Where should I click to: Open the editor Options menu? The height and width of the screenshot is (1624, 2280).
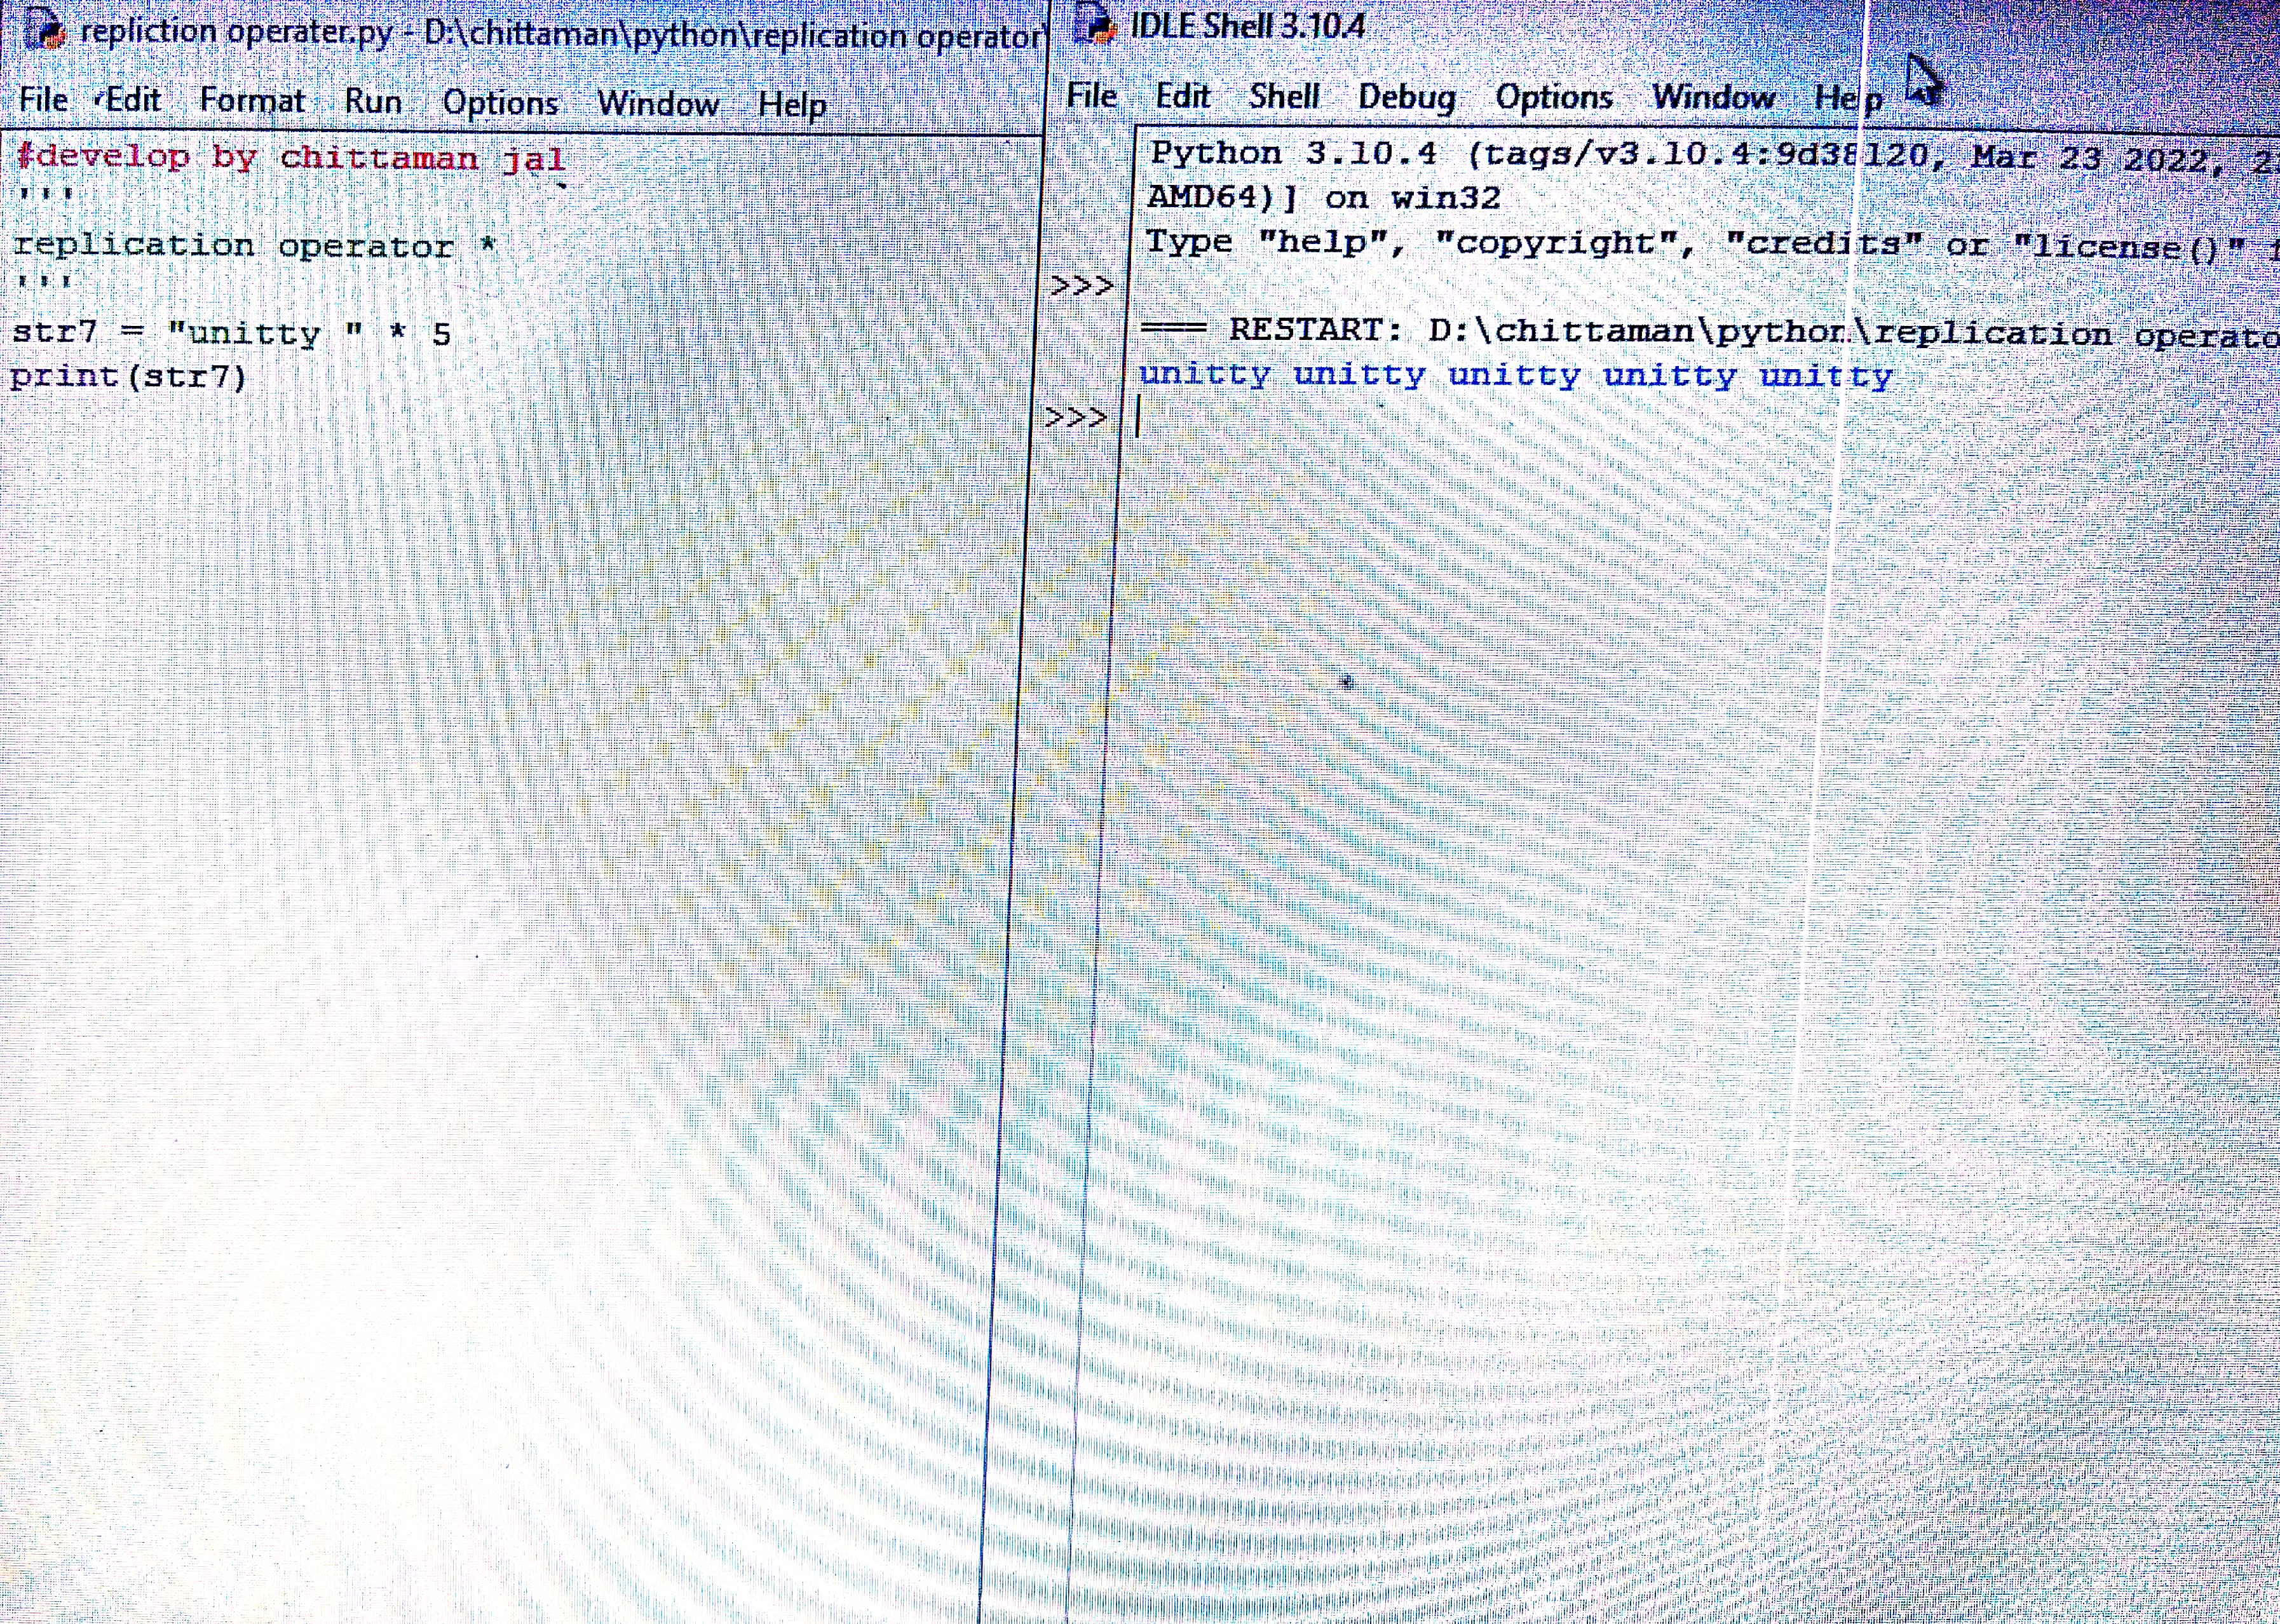click(500, 103)
